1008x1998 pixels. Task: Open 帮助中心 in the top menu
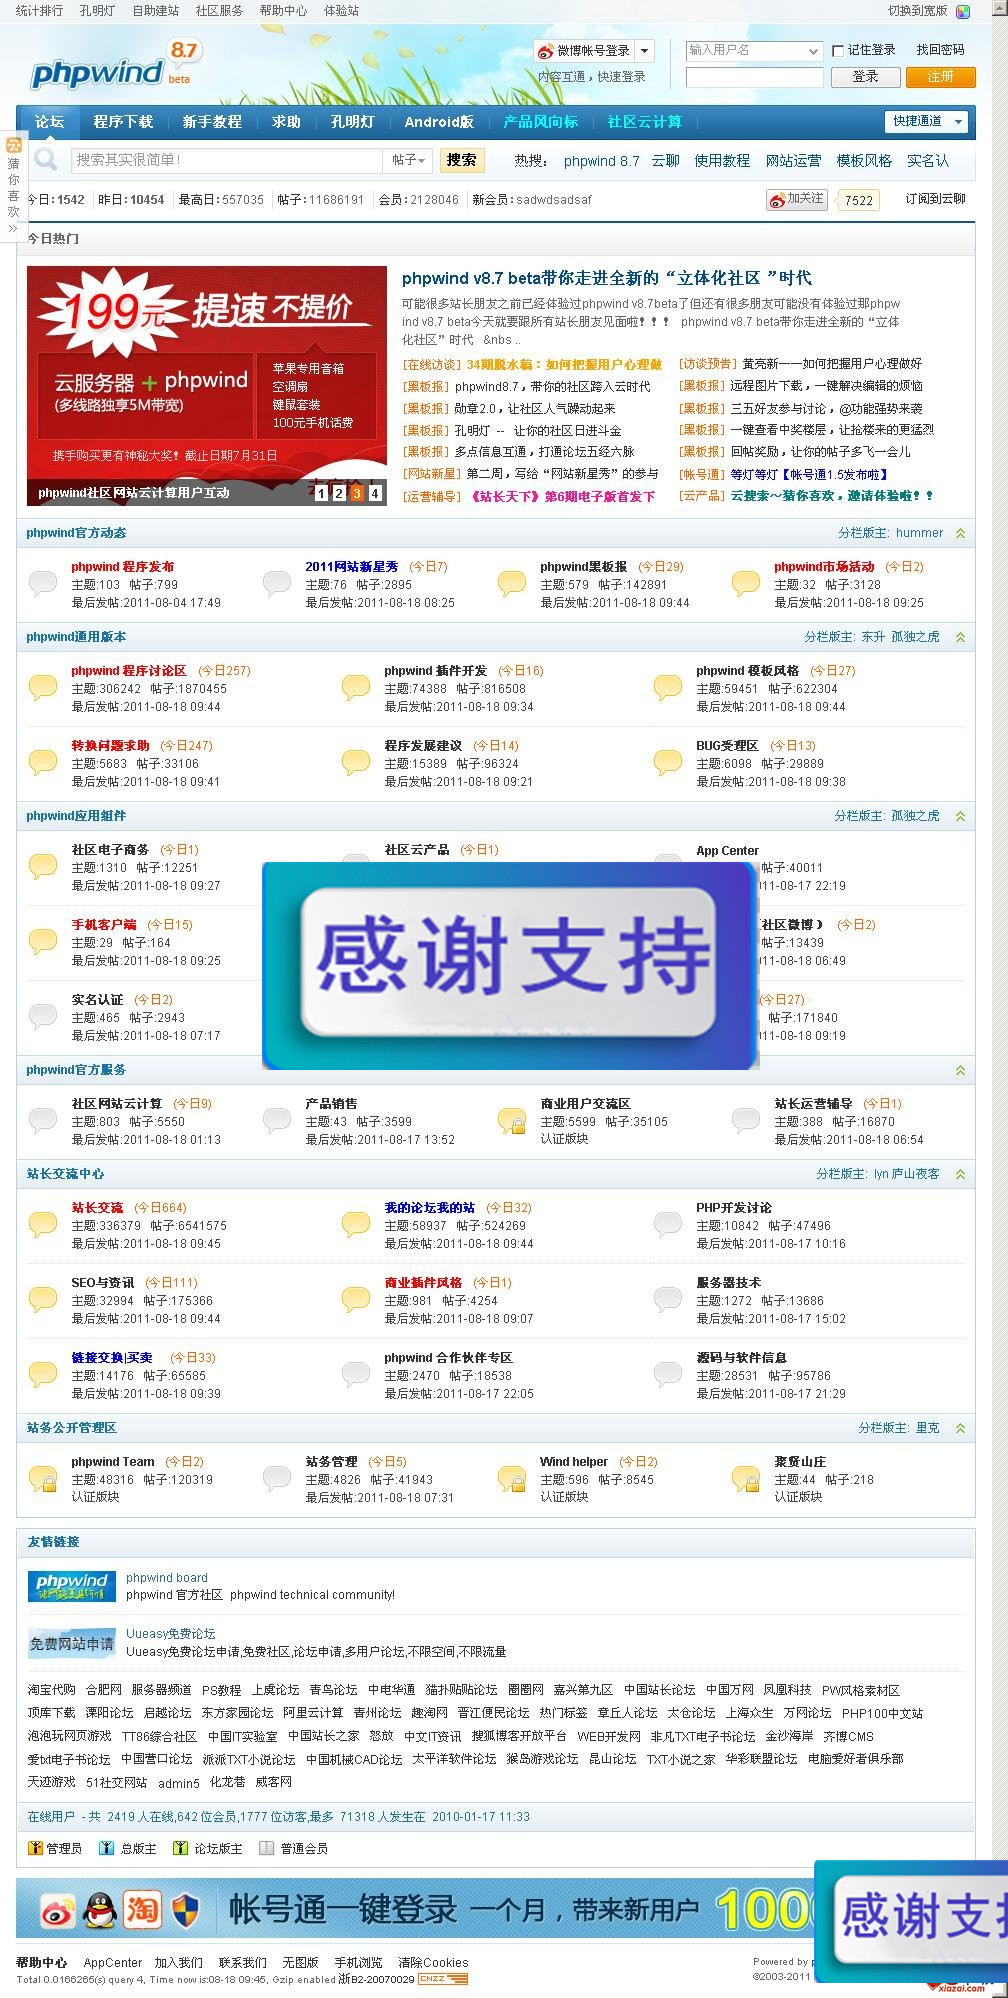283,11
